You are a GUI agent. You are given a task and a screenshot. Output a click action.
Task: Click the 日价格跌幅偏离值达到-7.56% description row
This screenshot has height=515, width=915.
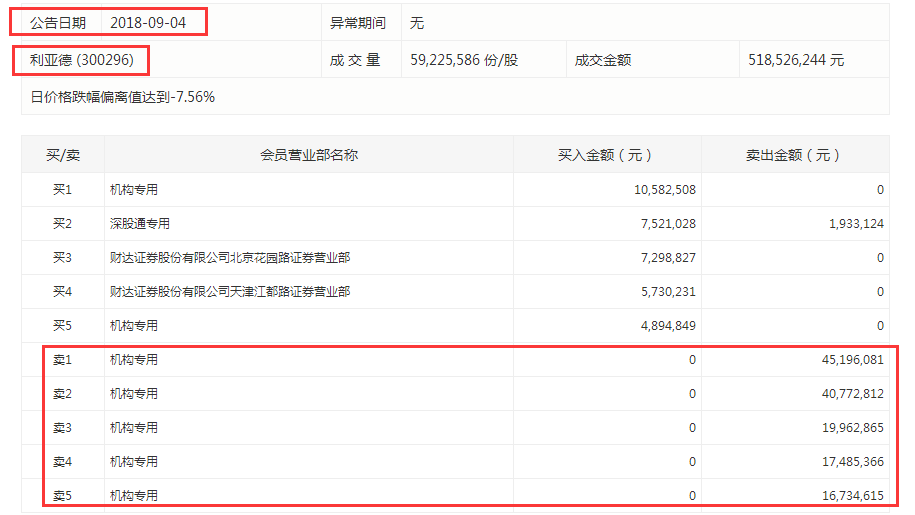123,97
